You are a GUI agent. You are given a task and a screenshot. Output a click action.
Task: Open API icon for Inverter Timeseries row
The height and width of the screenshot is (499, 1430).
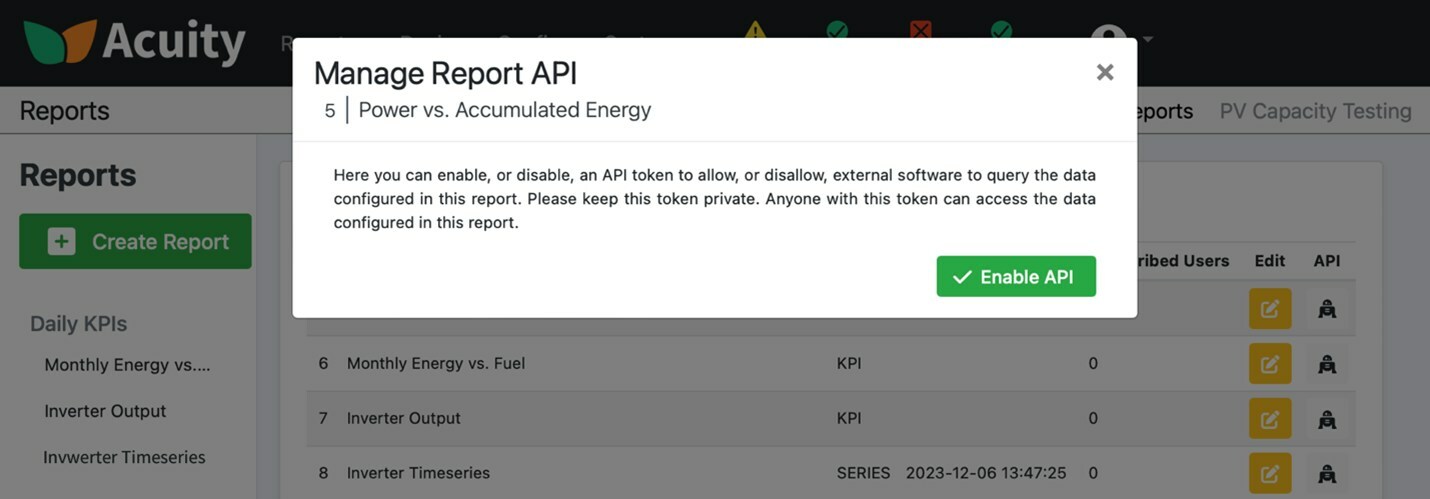(x=1327, y=473)
